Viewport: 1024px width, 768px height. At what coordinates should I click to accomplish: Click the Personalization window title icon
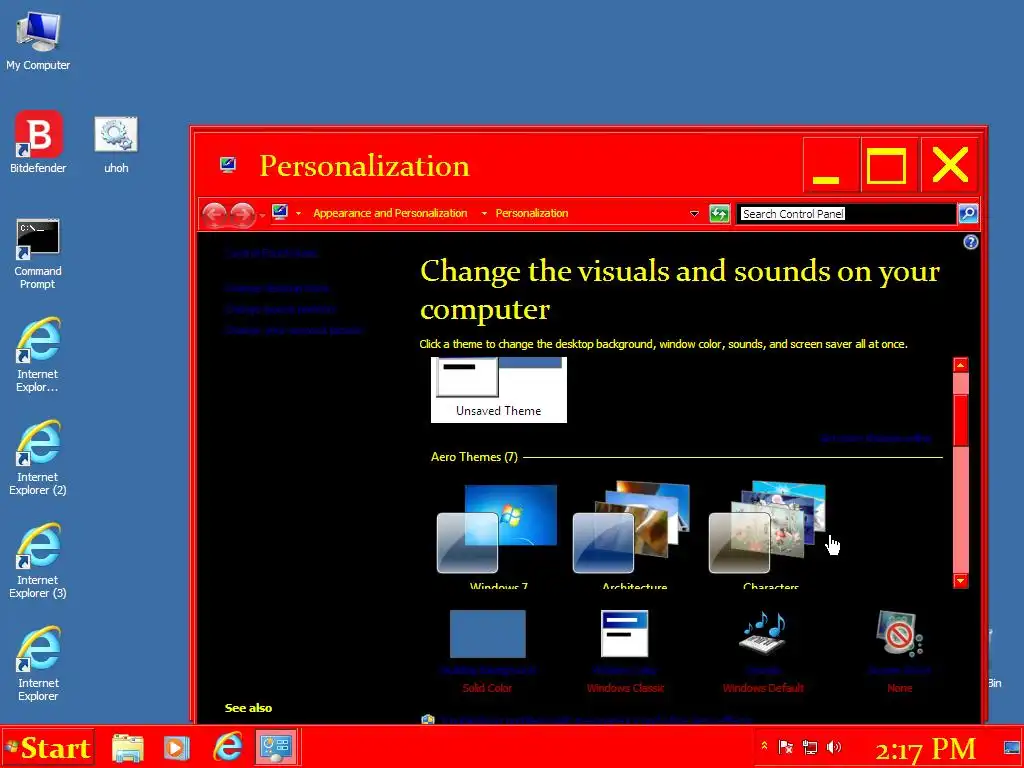[228, 164]
